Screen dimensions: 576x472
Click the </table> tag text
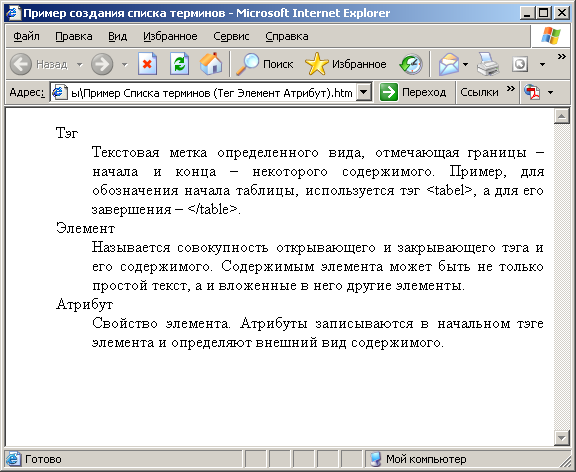click(x=213, y=209)
